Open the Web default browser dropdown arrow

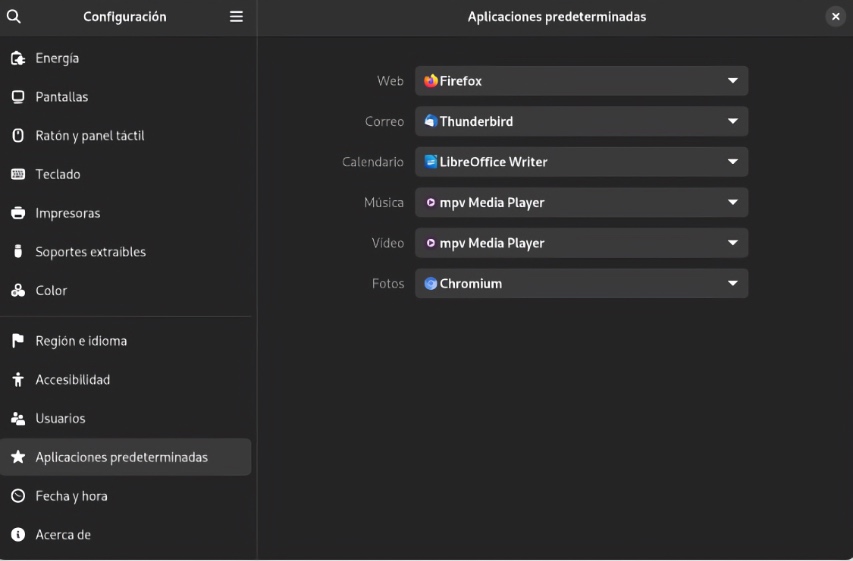733,81
